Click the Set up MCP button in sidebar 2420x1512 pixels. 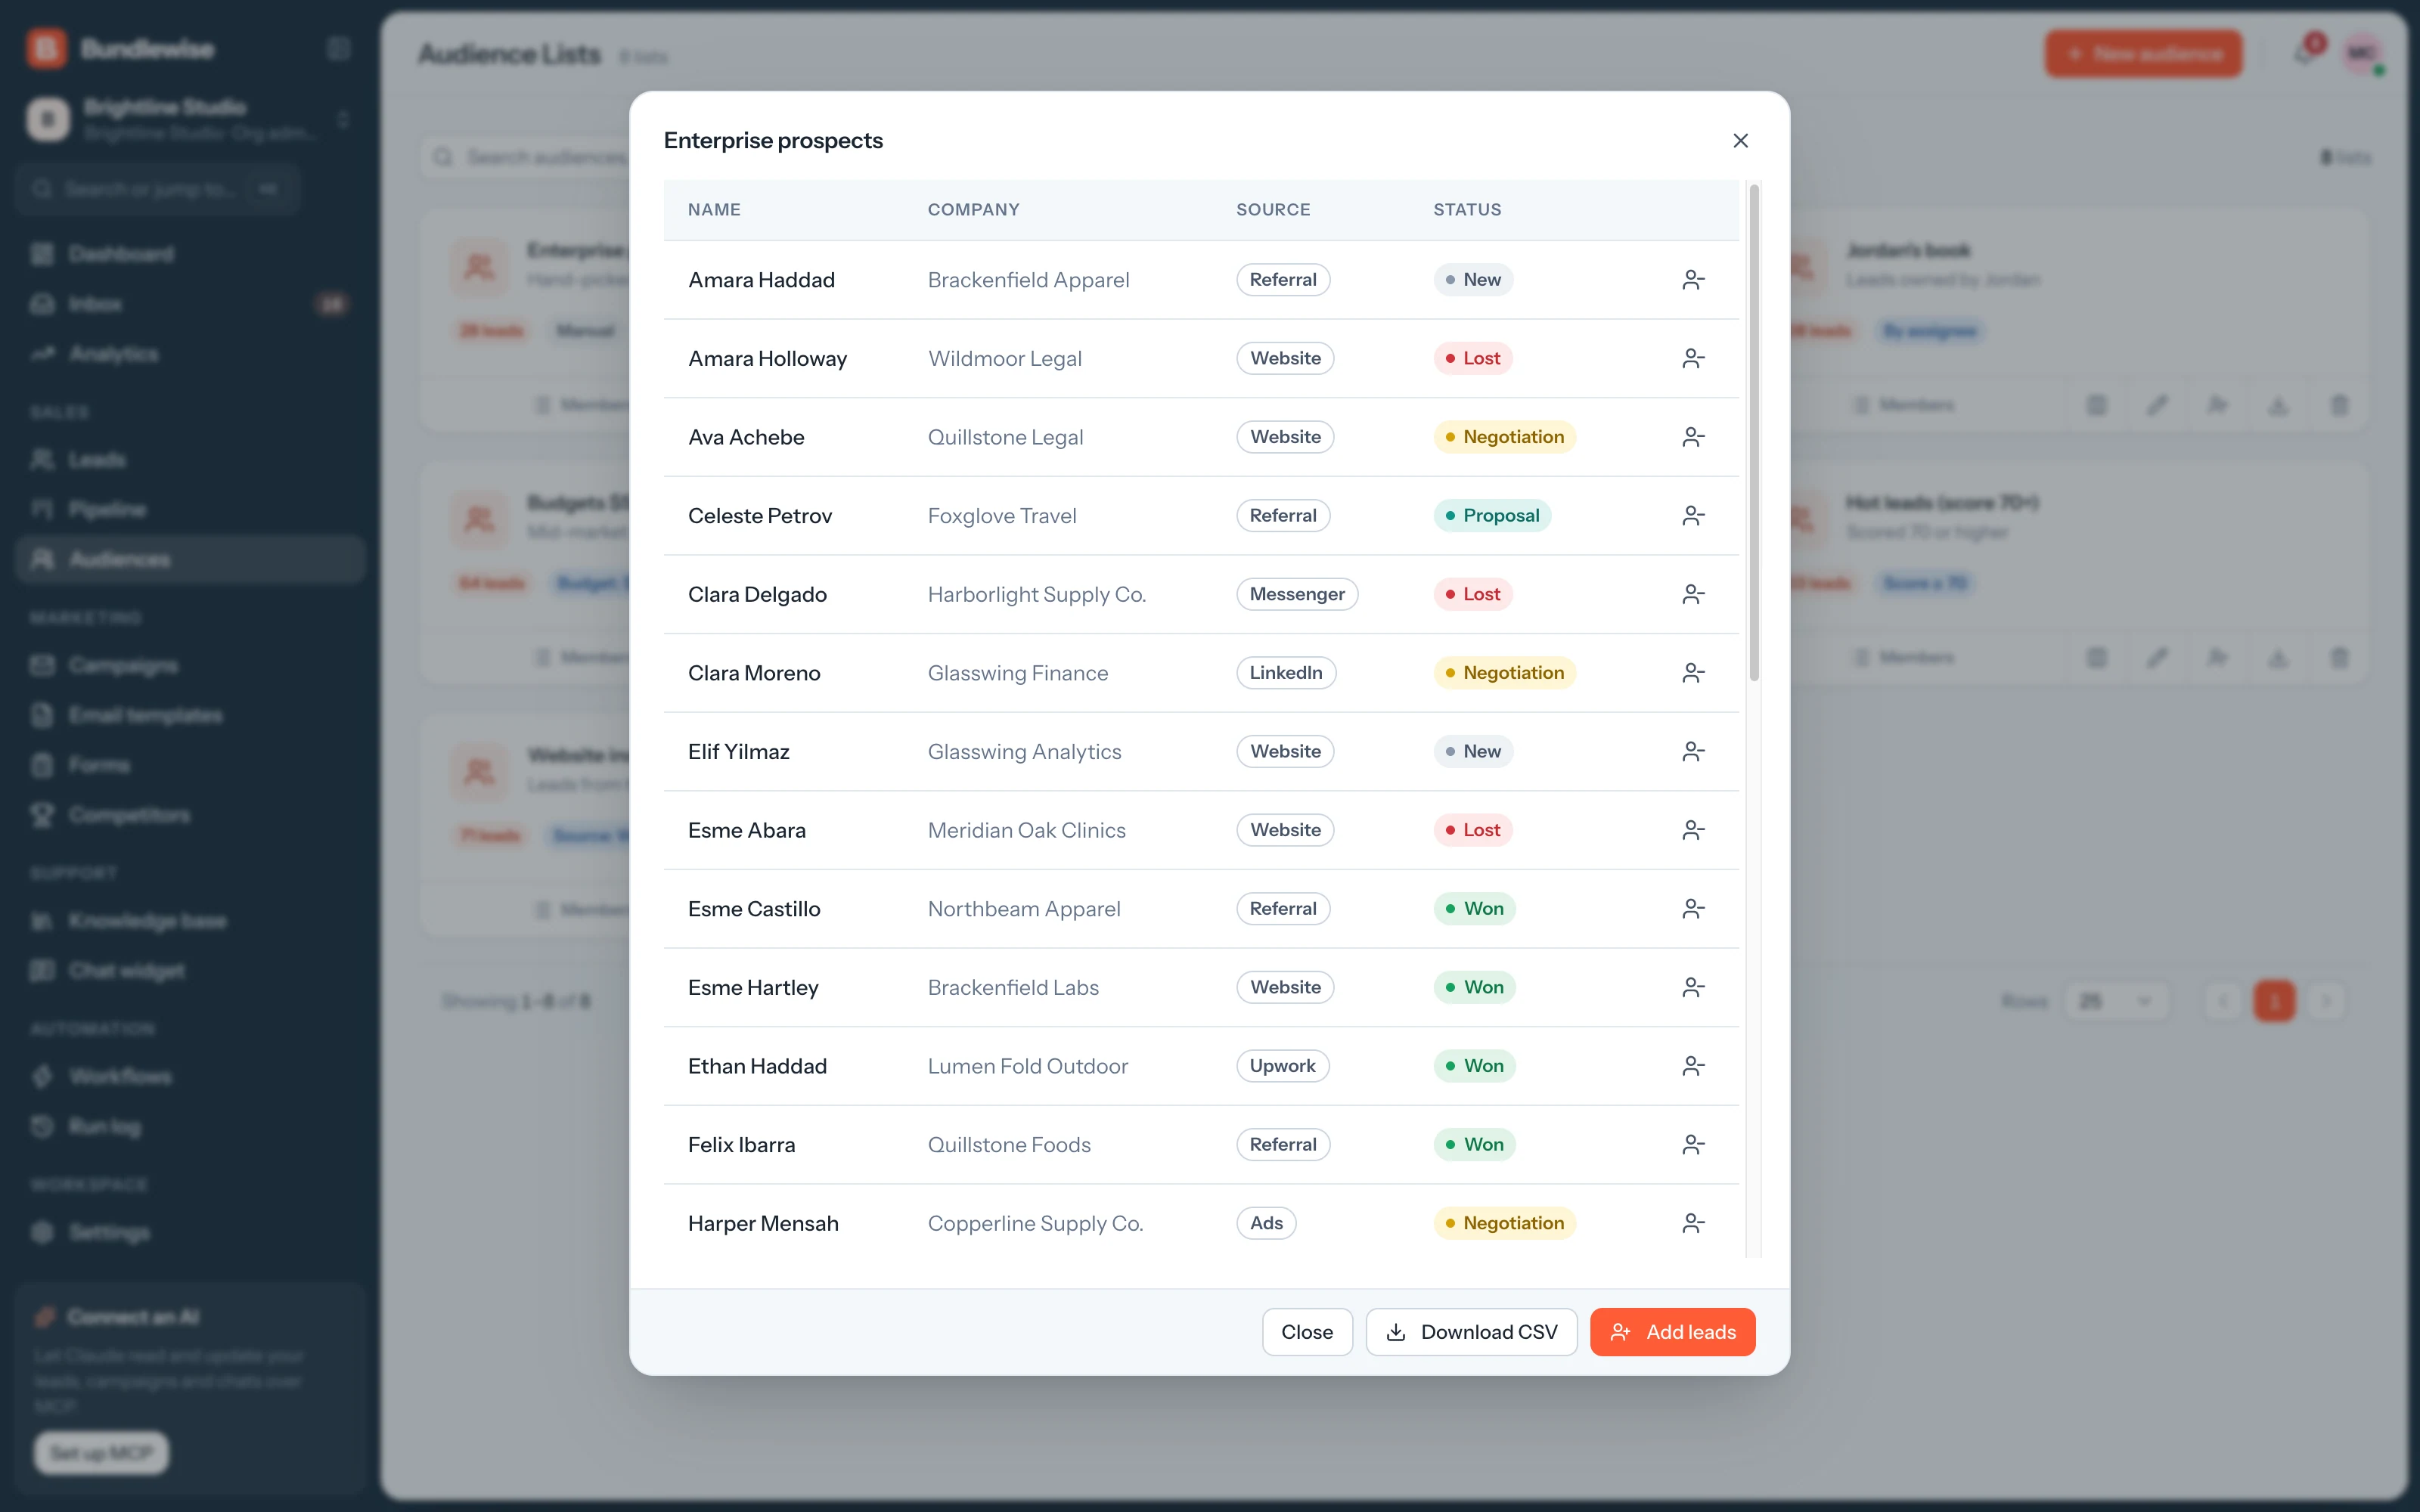coord(102,1453)
